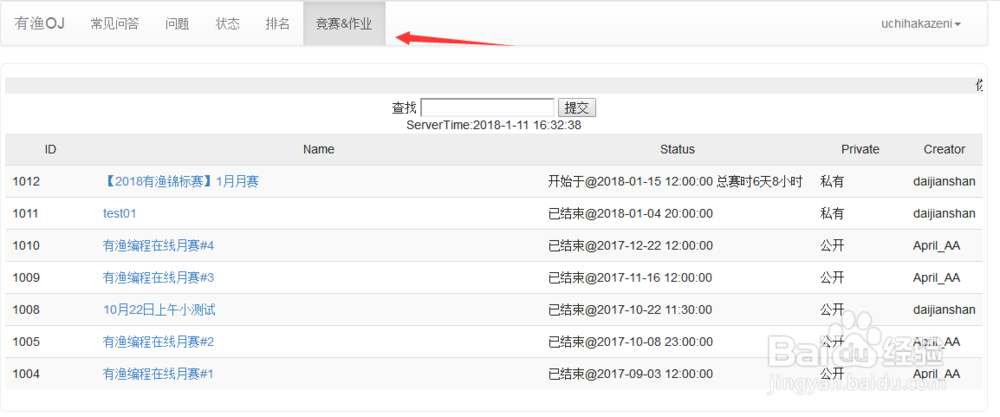Click the Status column header
The height and width of the screenshot is (417, 1000).
pos(677,149)
